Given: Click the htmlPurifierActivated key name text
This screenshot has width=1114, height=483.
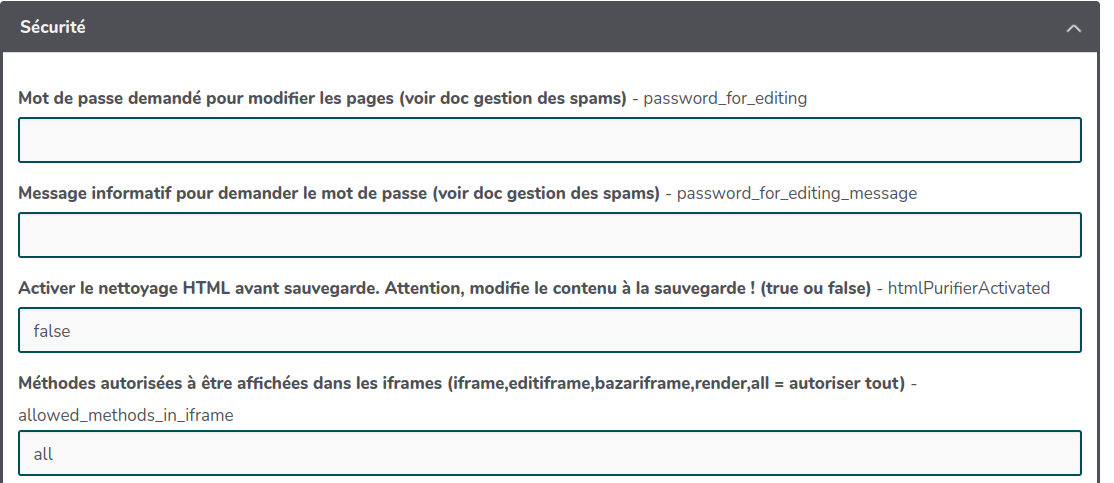Looking at the screenshot, I should 969,288.
